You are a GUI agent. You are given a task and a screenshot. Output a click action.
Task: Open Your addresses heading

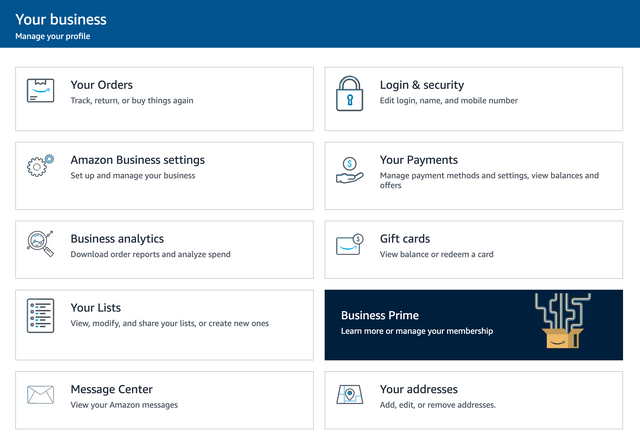click(418, 389)
